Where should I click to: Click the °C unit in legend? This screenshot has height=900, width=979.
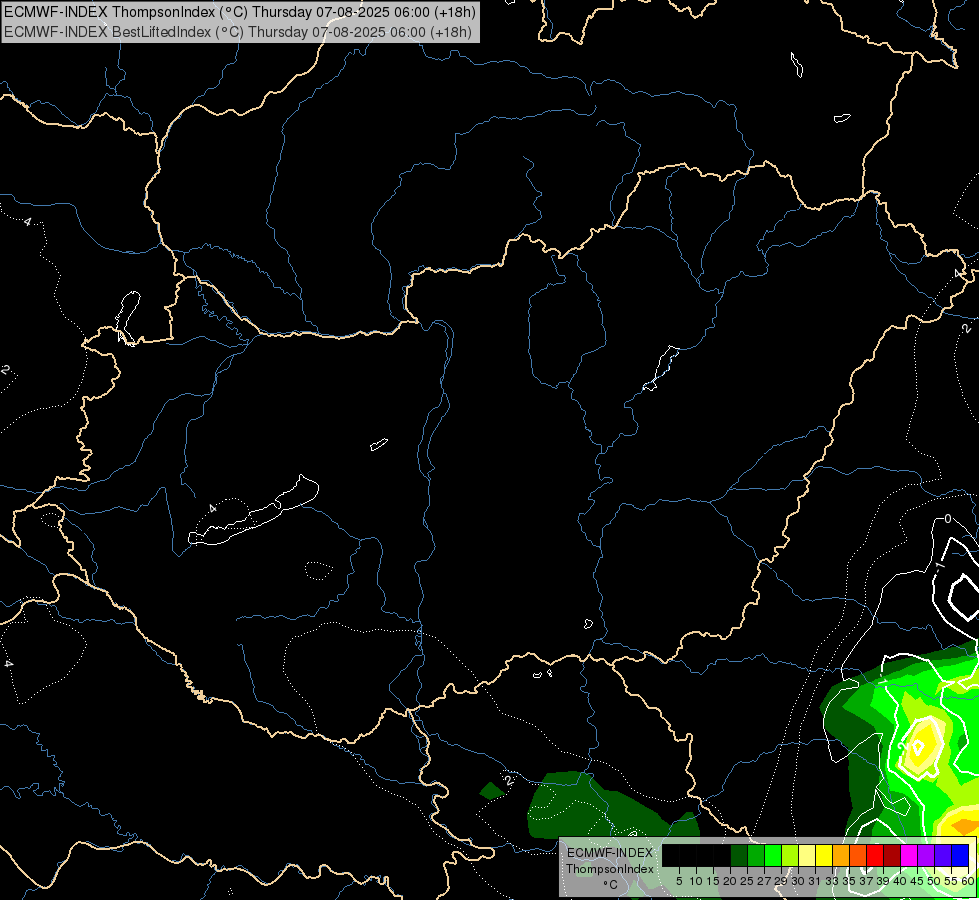click(x=611, y=884)
